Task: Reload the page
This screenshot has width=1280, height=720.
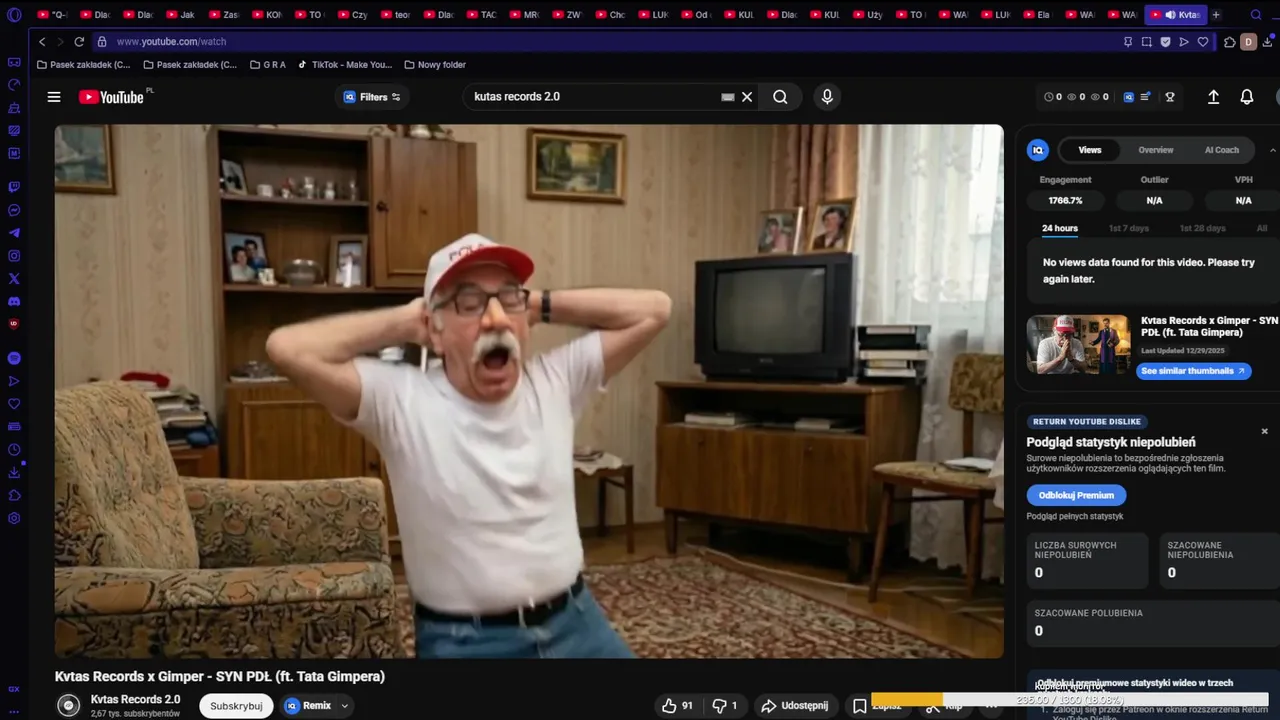Action: click(79, 42)
